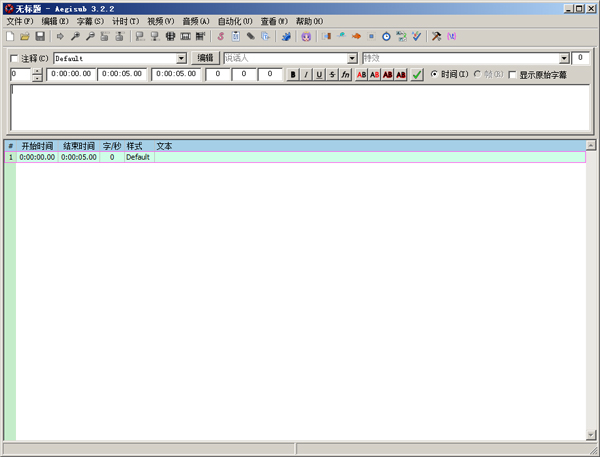Open the 自动化 menu

235,21
